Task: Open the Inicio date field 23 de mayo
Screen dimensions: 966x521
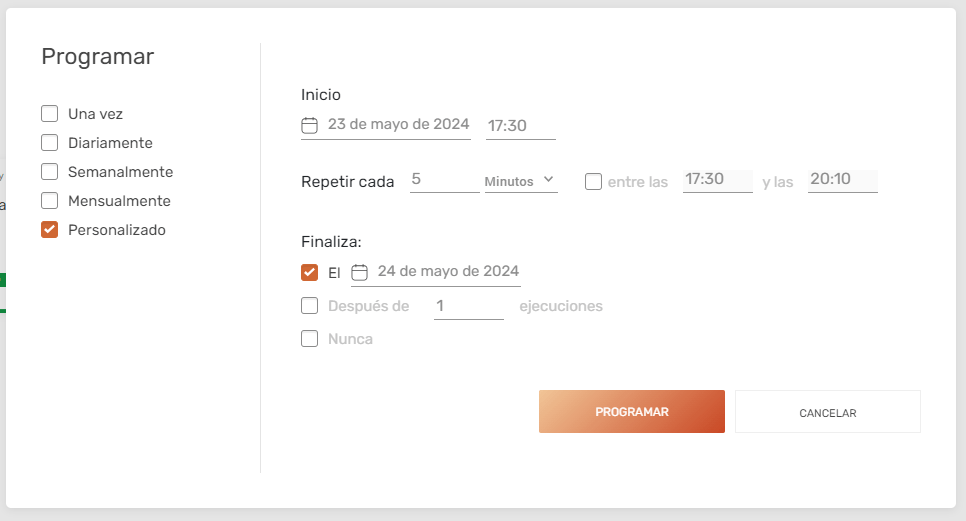Action: point(386,126)
